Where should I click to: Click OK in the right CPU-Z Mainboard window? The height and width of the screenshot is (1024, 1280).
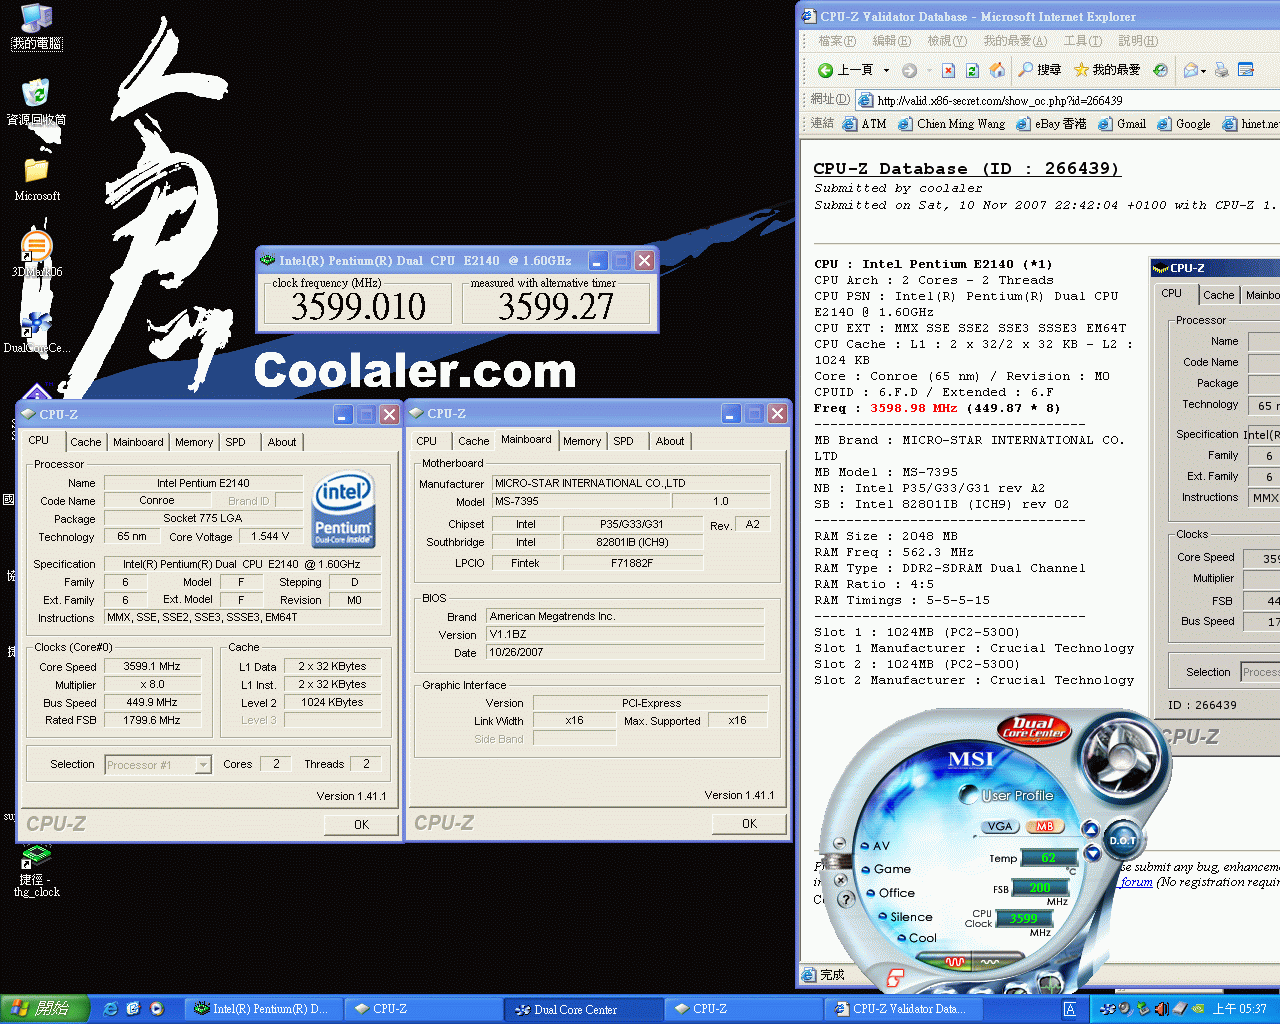[749, 824]
